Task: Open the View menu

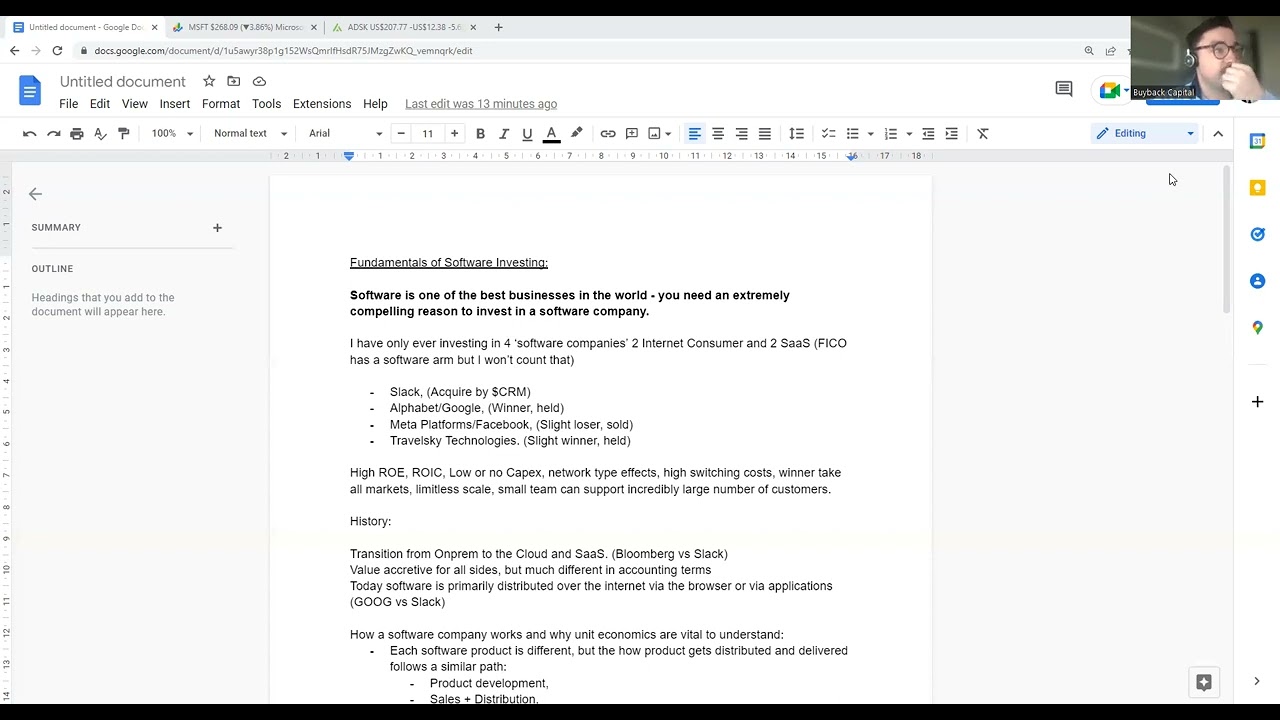Action: coord(135,104)
